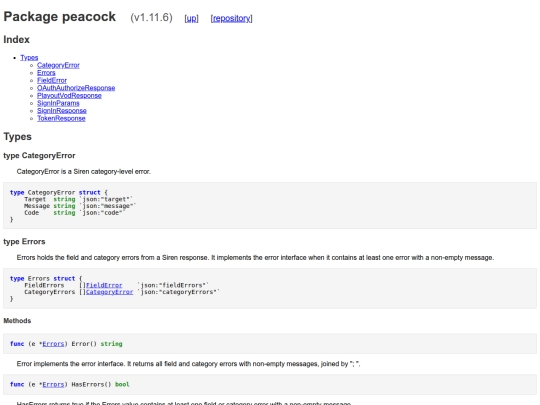Click version text (v1.11.6)
Image resolution: width=540 pixels, height=405 pixels.
click(x=151, y=18)
